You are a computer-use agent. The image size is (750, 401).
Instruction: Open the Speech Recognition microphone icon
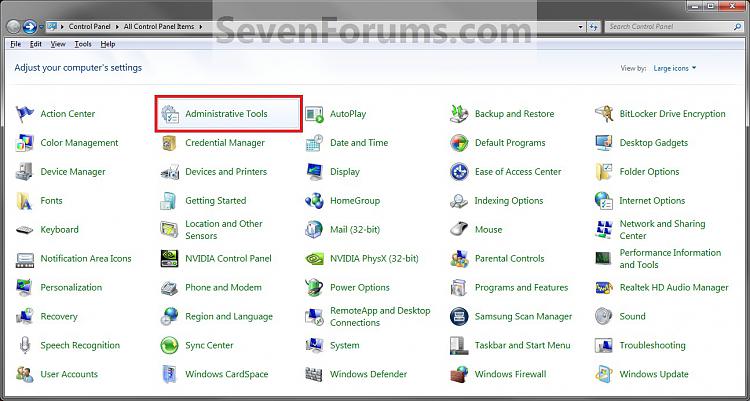25,345
